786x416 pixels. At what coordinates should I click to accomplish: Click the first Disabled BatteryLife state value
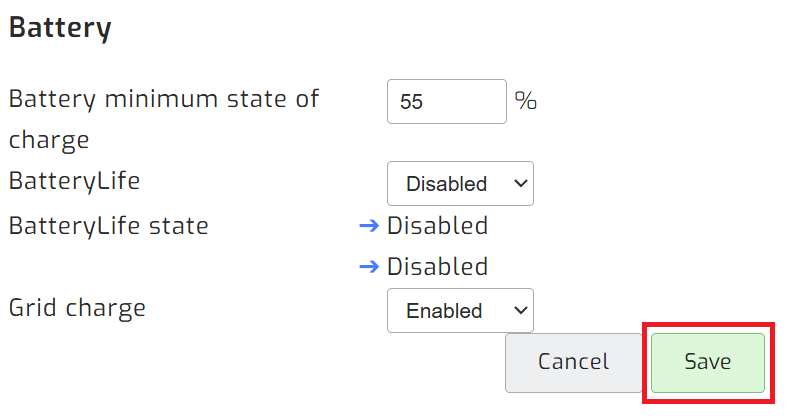(x=437, y=226)
